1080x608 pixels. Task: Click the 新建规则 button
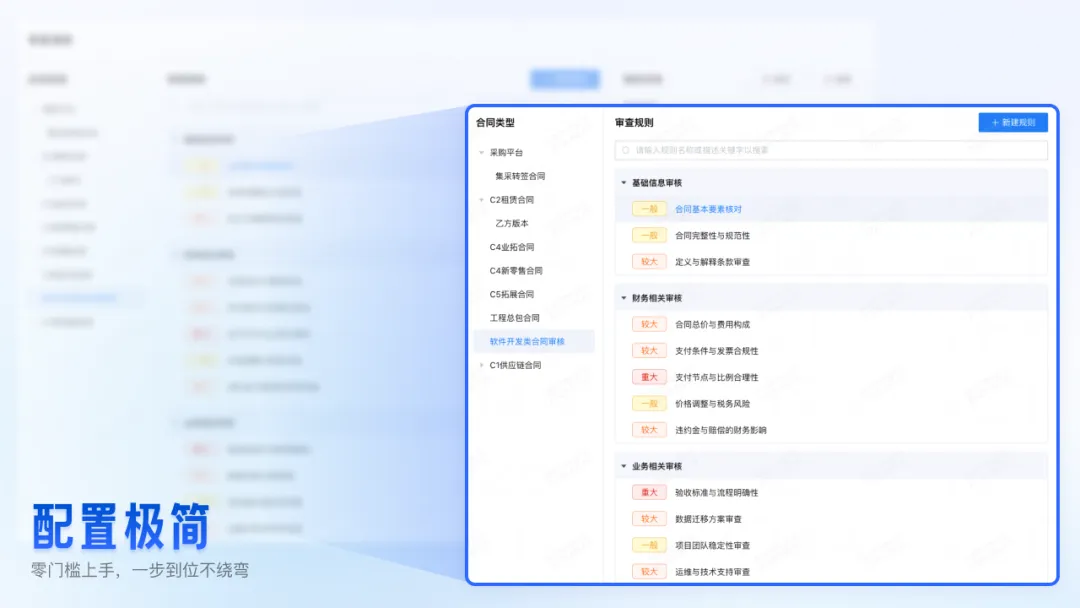pos(1011,121)
